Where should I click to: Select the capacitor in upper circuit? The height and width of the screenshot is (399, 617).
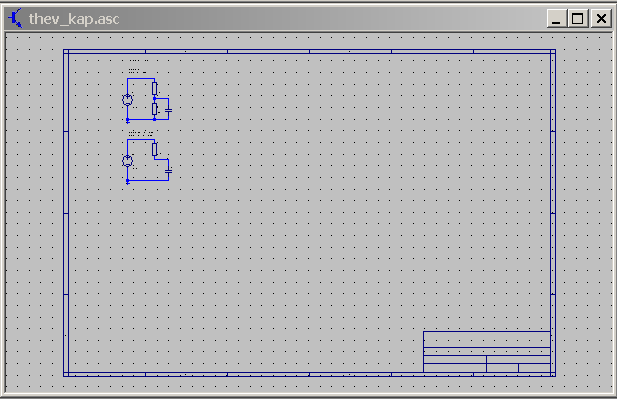[x=168, y=111]
